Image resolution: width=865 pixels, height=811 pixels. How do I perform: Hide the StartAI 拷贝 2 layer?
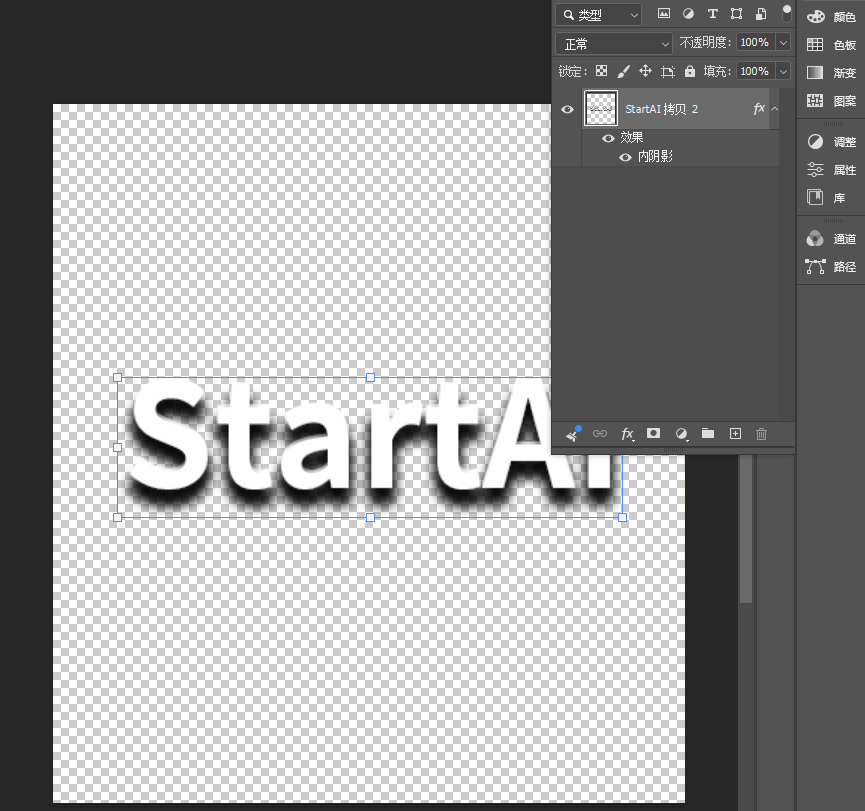(567, 109)
